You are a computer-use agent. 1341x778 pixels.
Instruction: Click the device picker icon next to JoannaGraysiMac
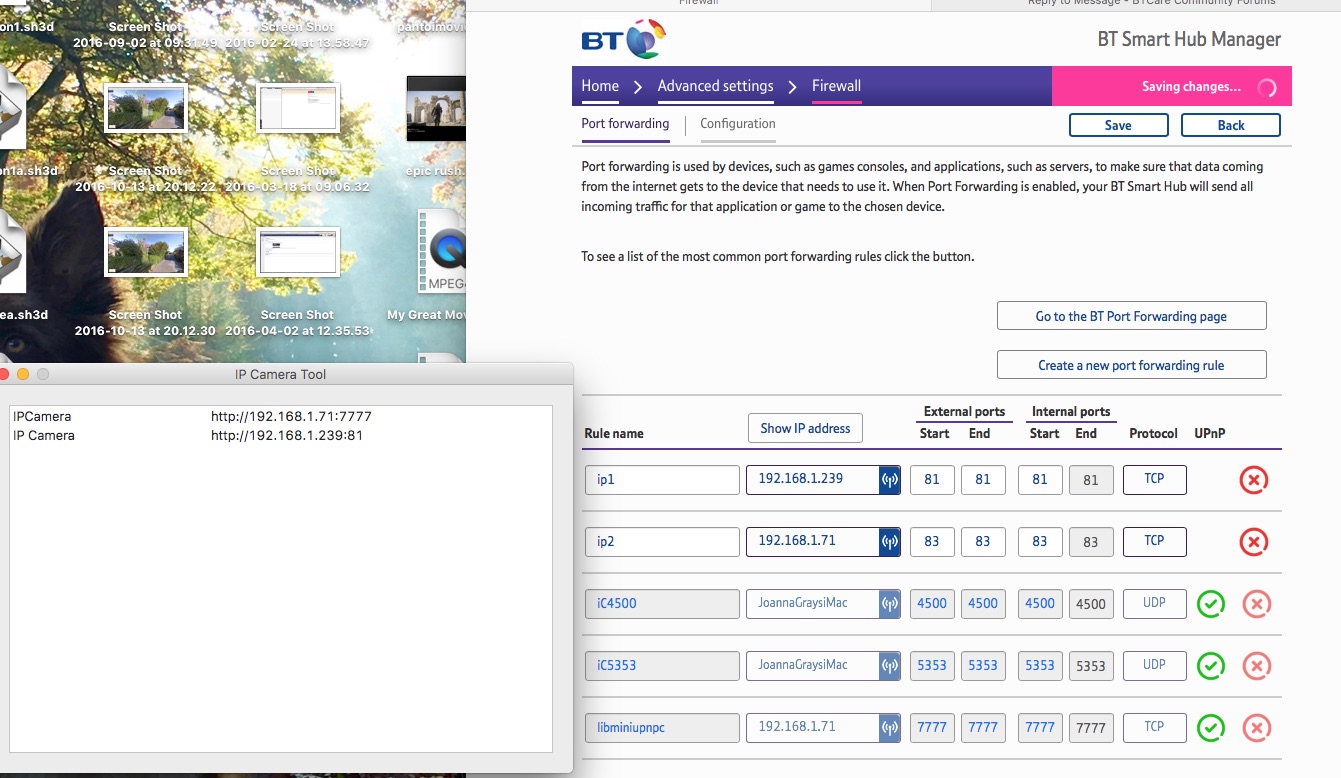point(888,603)
